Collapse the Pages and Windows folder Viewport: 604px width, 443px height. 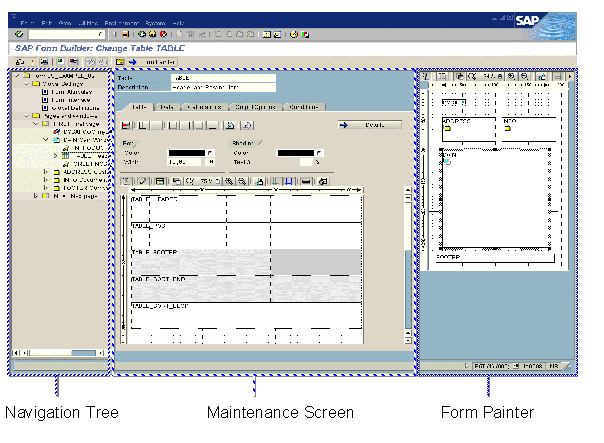point(27,115)
